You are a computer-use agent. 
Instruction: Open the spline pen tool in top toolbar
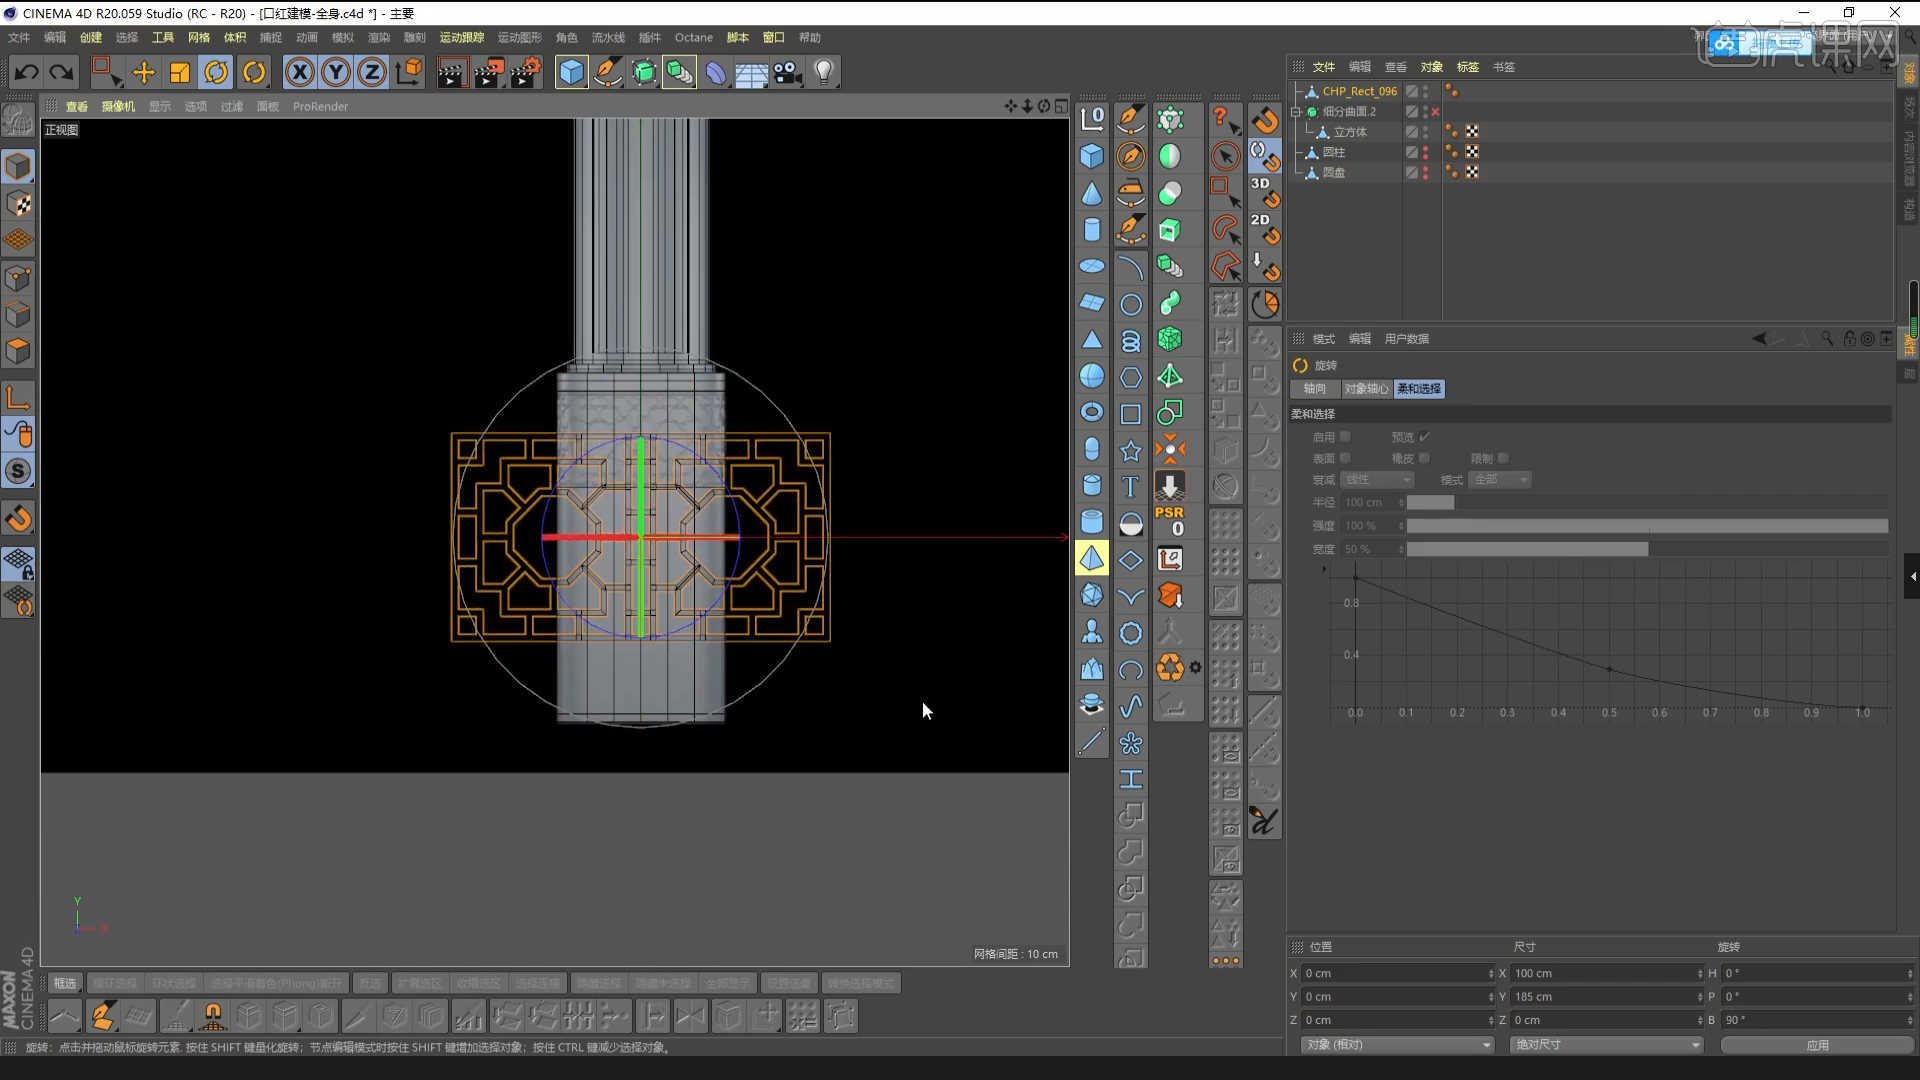[x=607, y=72]
